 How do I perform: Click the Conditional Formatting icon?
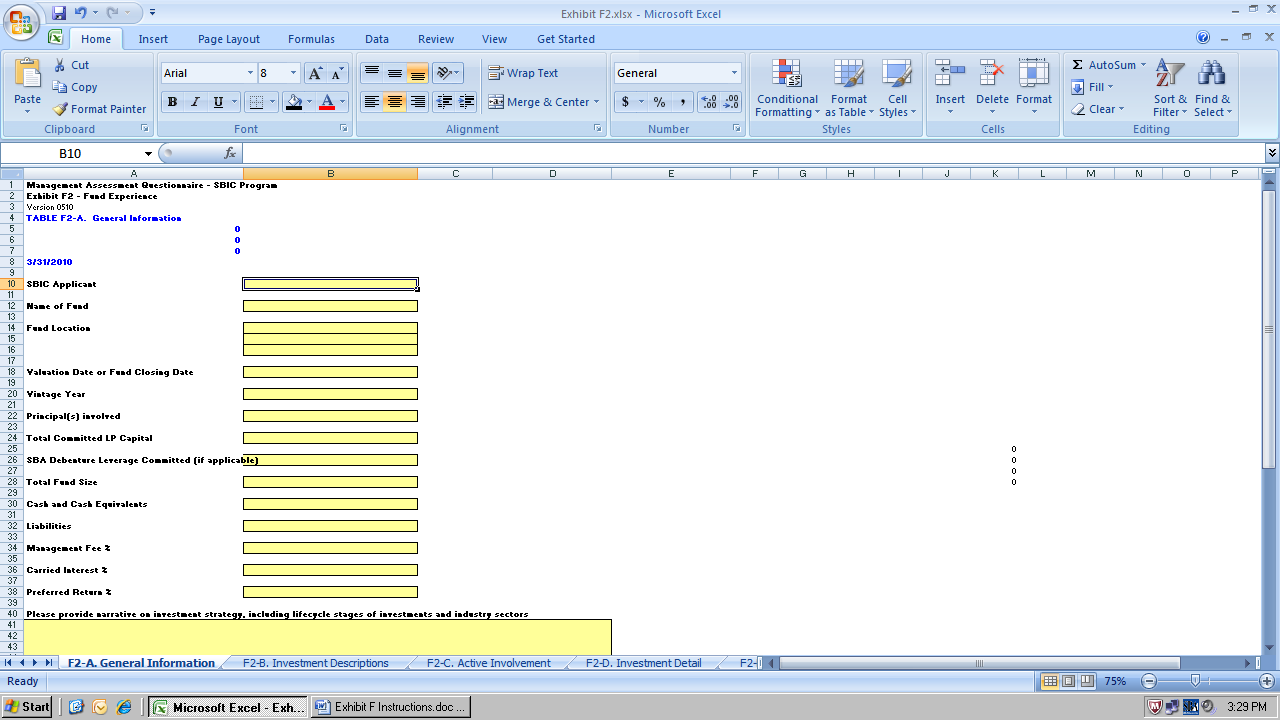click(787, 75)
